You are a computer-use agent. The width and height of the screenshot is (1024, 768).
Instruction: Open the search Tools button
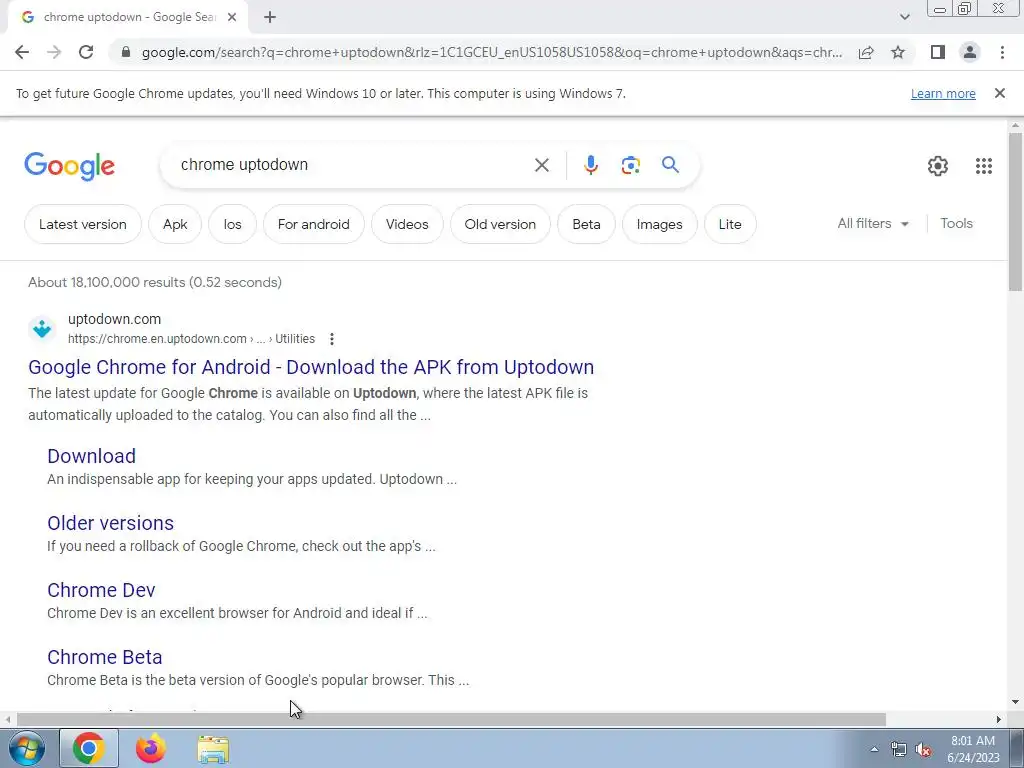tap(956, 223)
